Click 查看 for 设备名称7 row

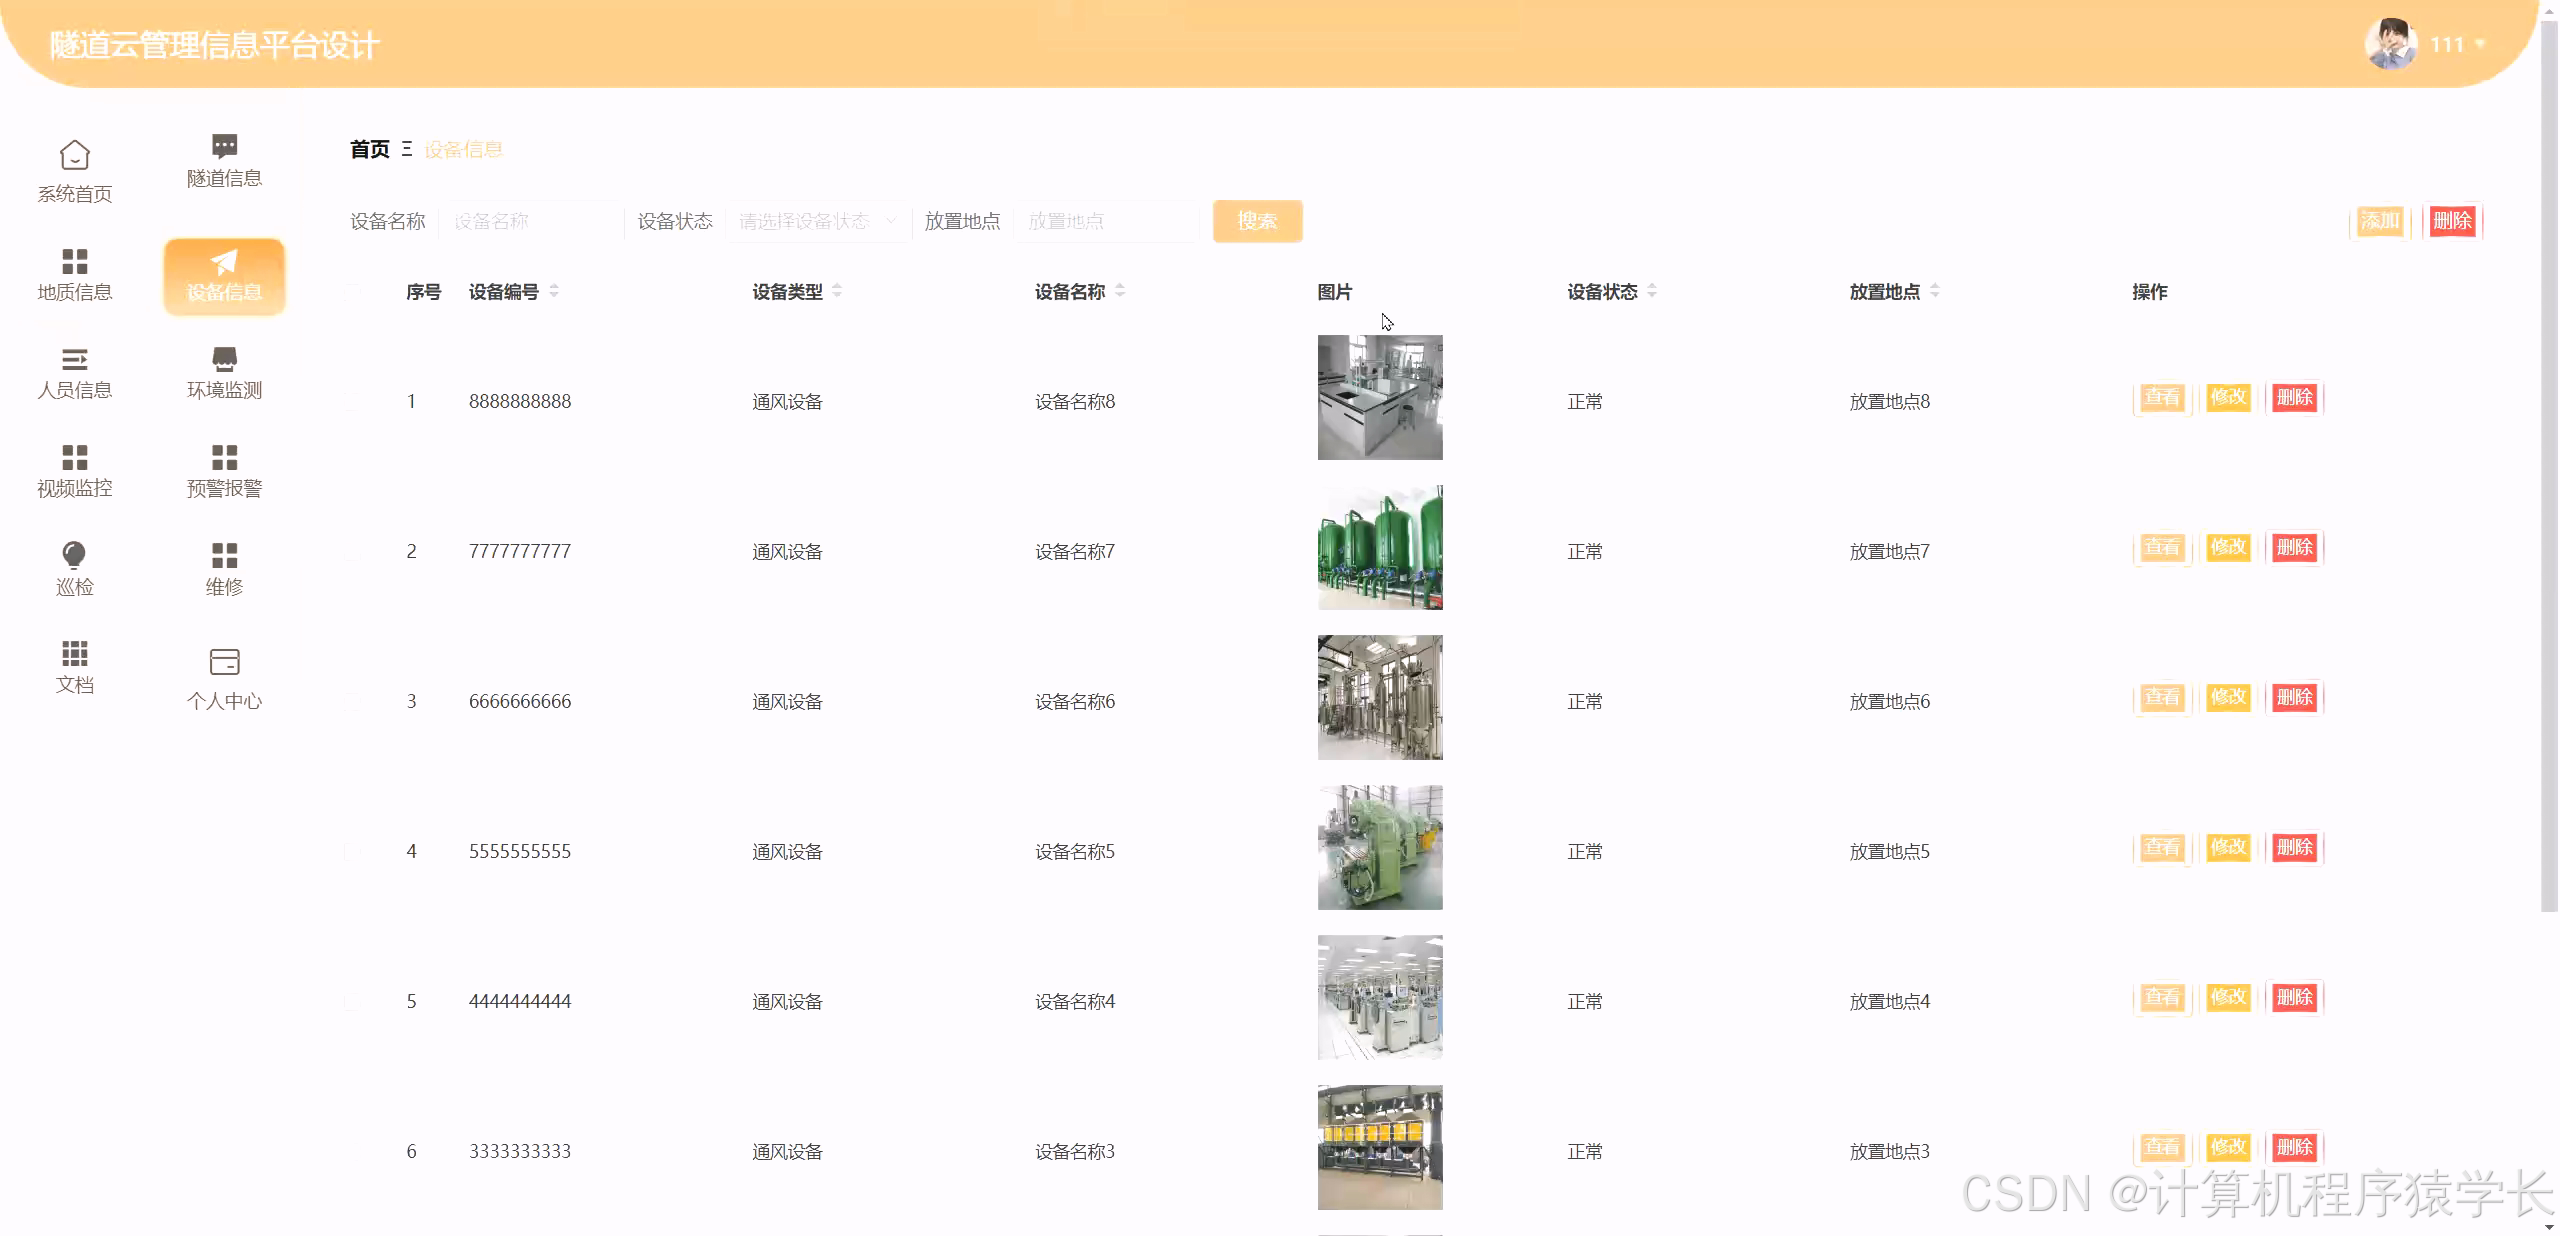pos(2162,548)
